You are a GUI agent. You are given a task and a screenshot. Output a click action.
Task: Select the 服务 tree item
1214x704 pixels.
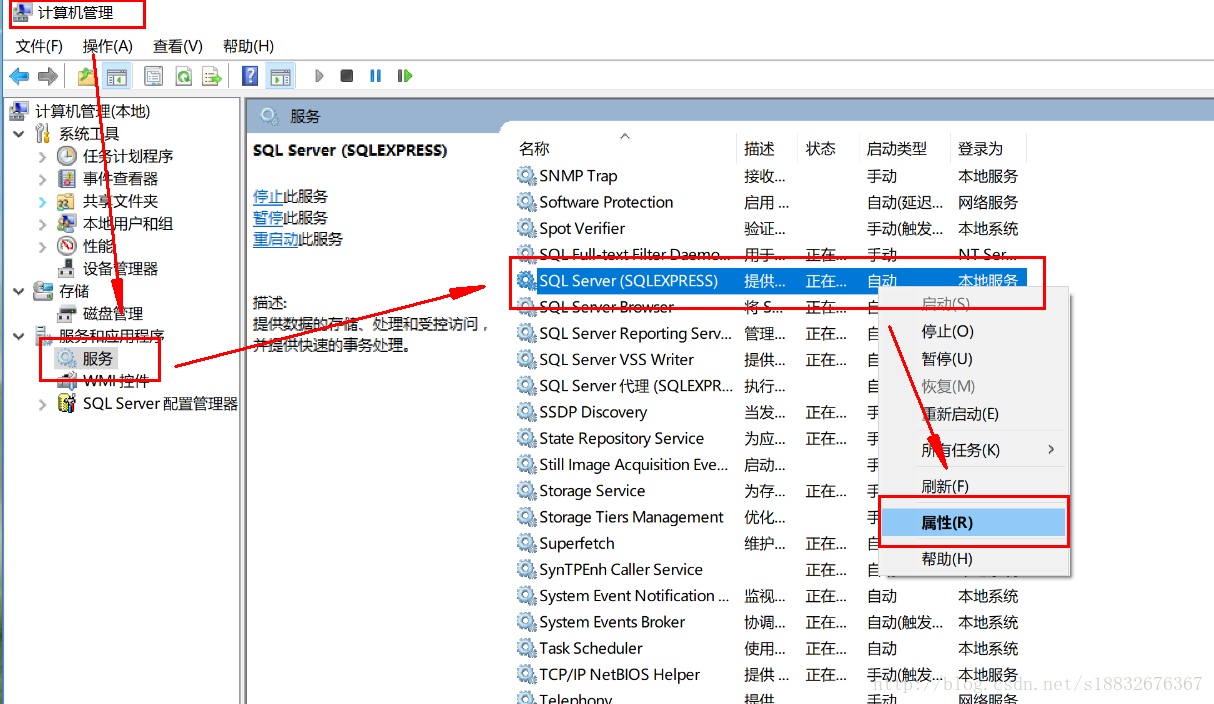coord(98,358)
